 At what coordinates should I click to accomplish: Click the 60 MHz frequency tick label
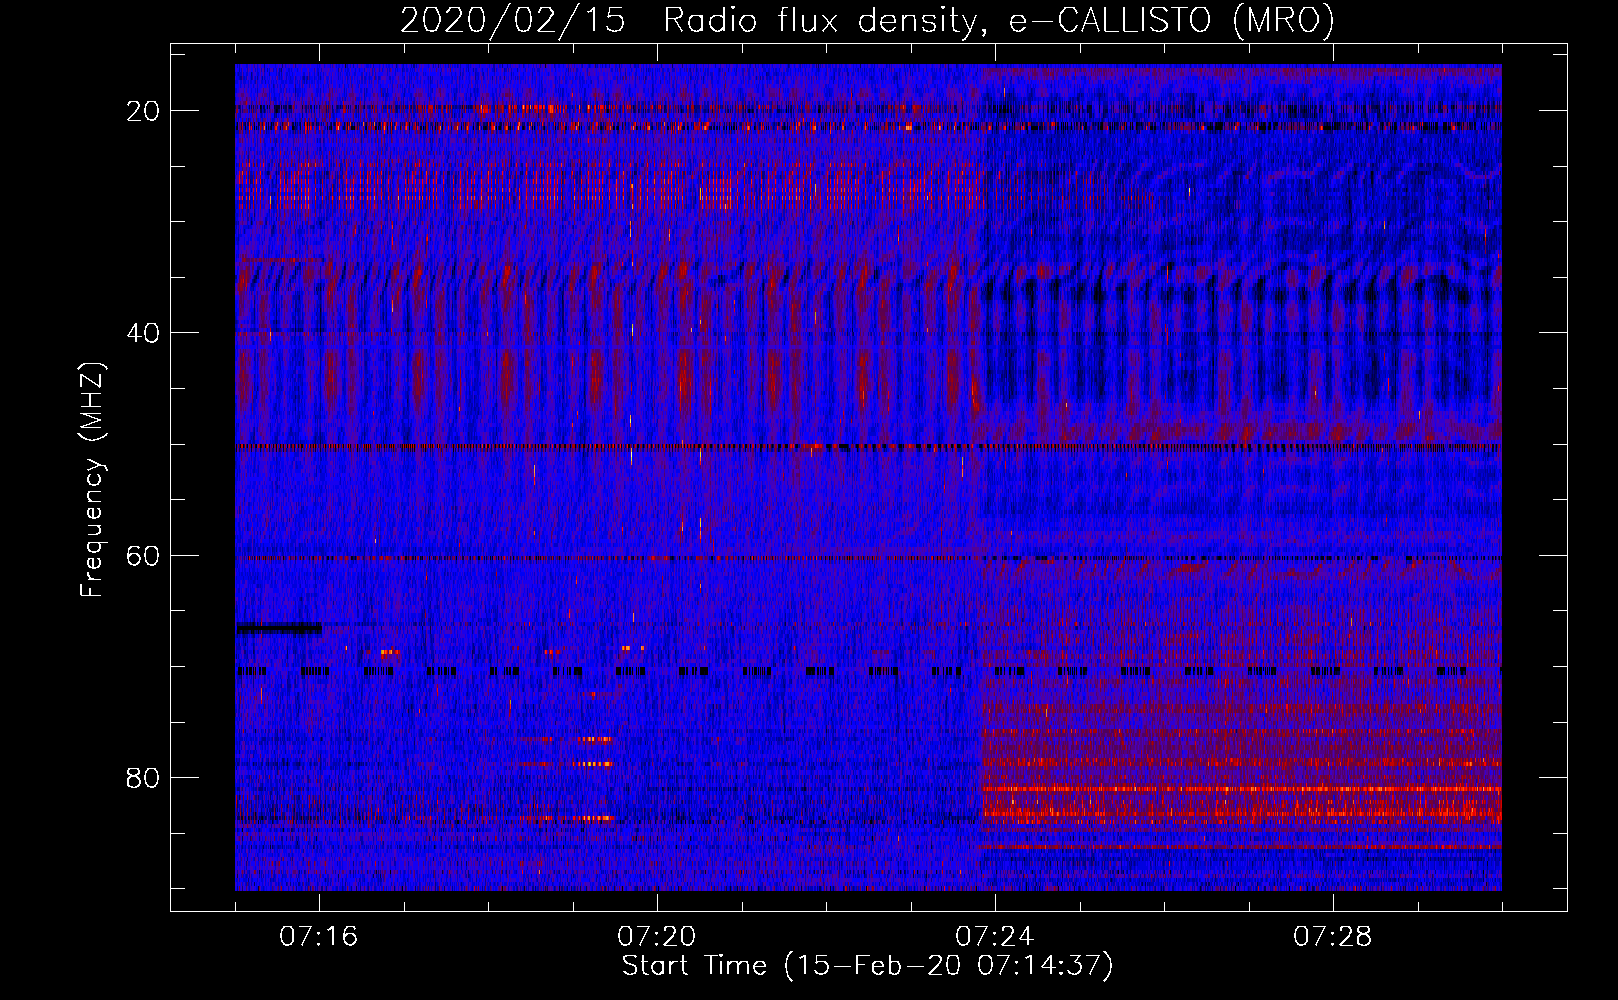(143, 555)
